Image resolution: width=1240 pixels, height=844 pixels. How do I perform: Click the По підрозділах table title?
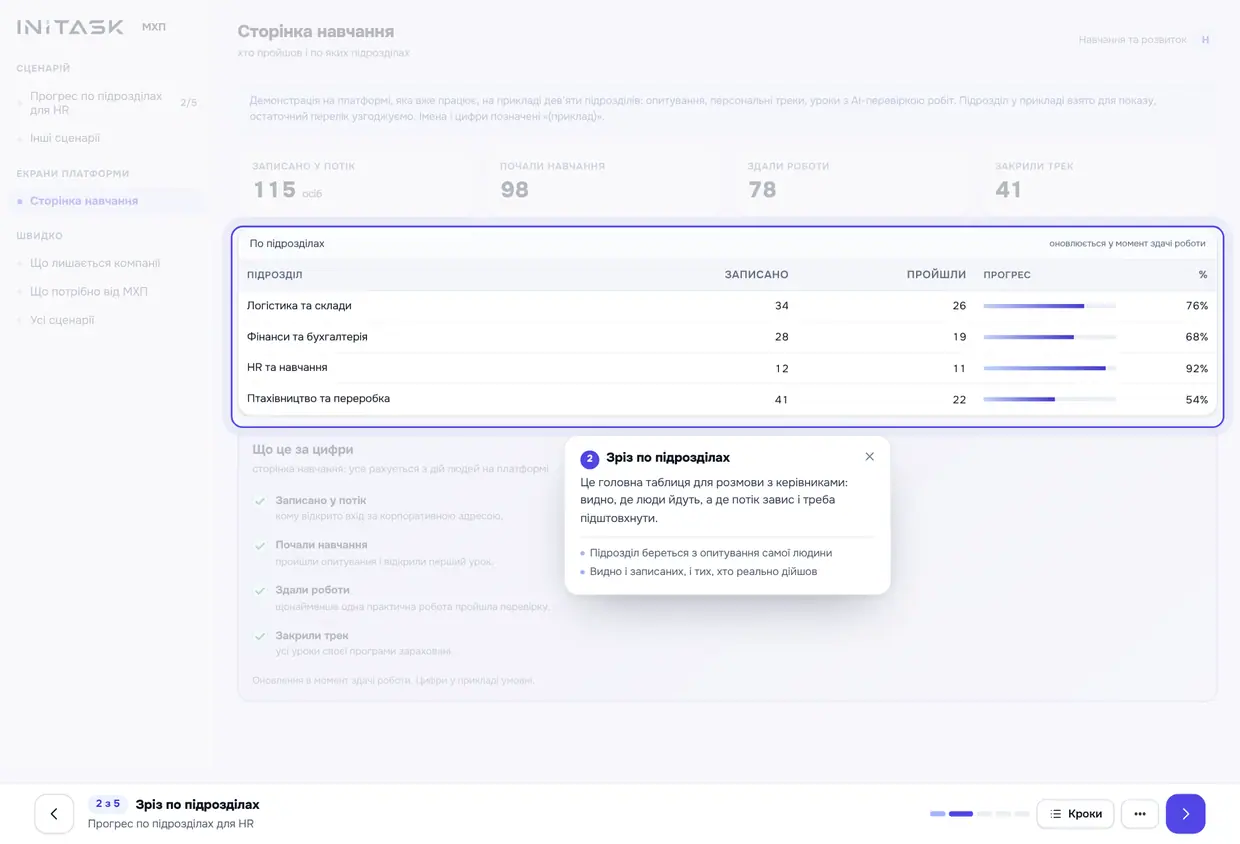click(x=287, y=243)
